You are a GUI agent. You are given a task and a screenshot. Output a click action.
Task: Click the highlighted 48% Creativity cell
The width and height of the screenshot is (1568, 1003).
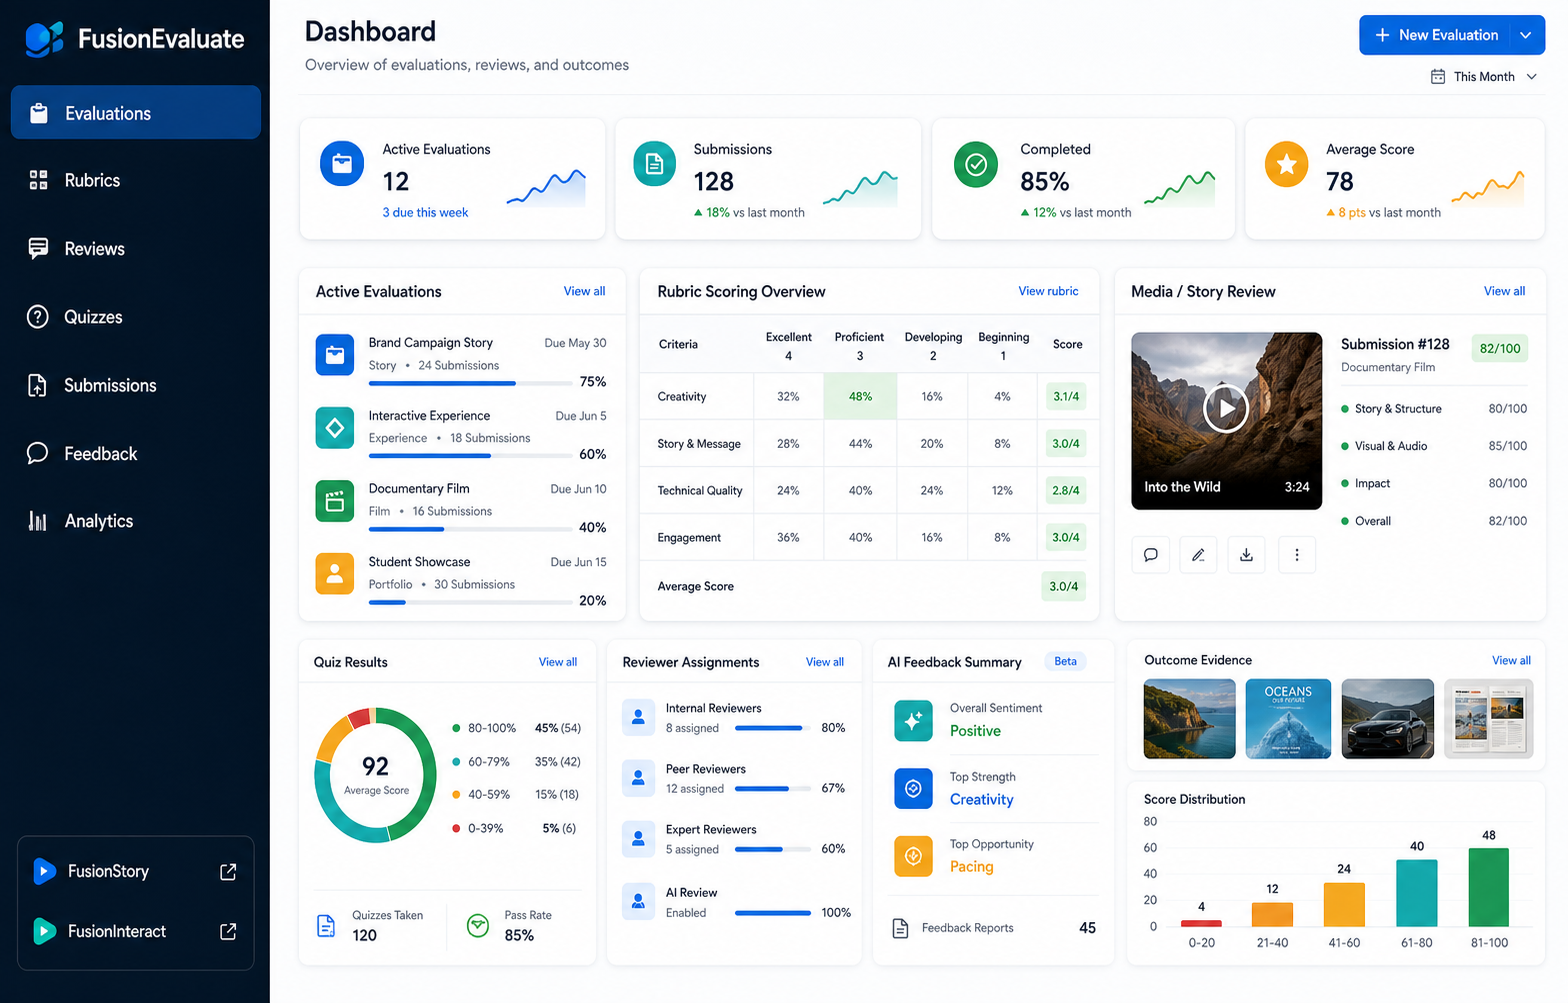coord(860,396)
